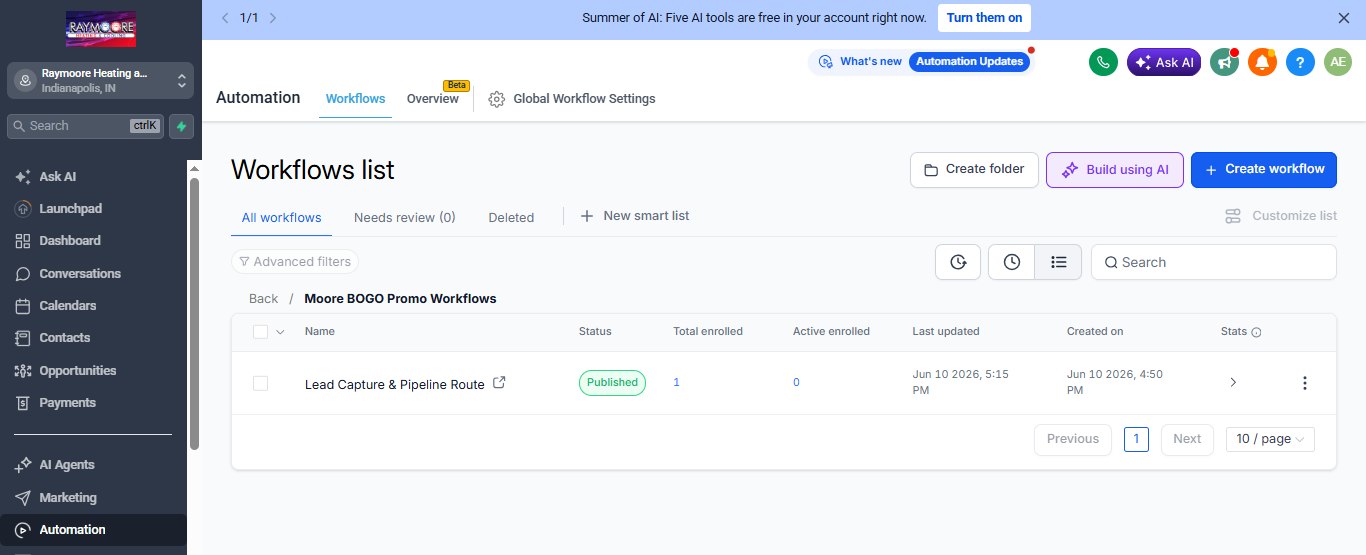Viewport: 1366px width, 555px height.
Task: Click the sidebar Search box
Action: click(86, 126)
